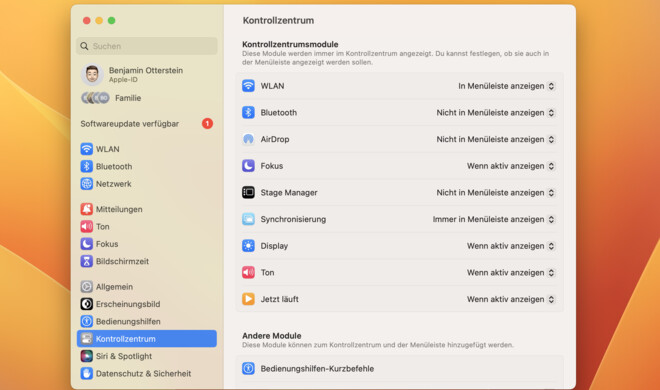Screen dimensions: 660x390
Task: Open Jetzt läuft display dropdown
Action: click(x=511, y=299)
